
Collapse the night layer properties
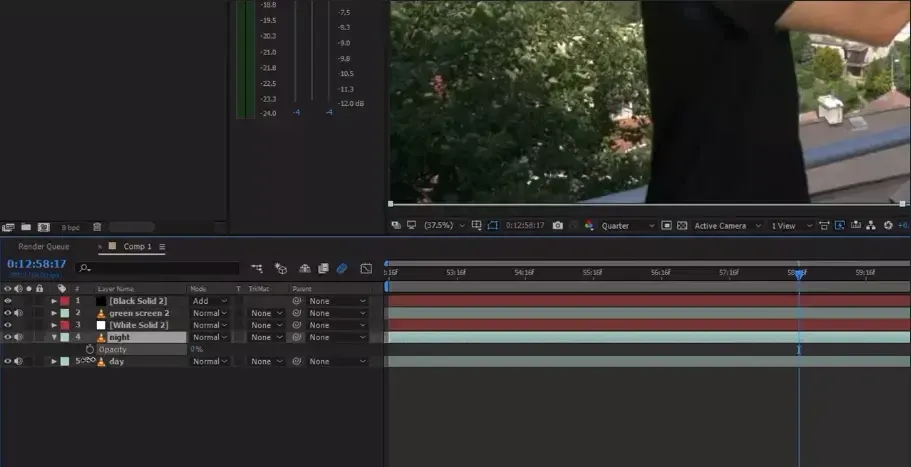54,337
